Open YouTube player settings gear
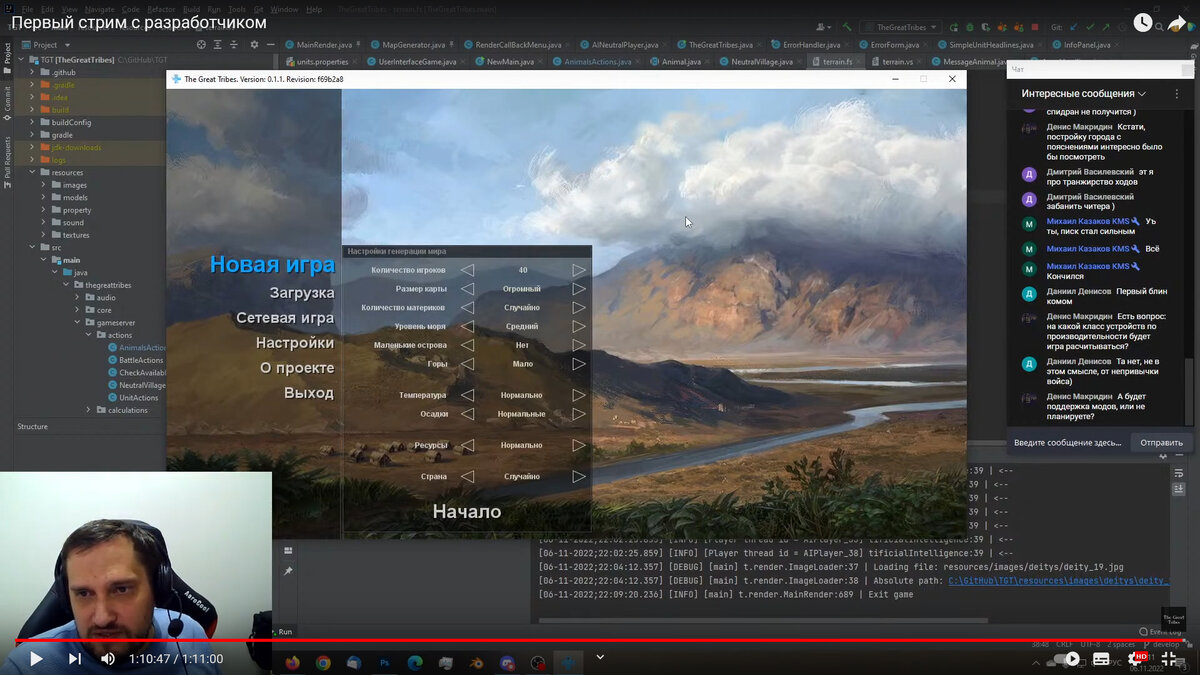 click(1135, 659)
